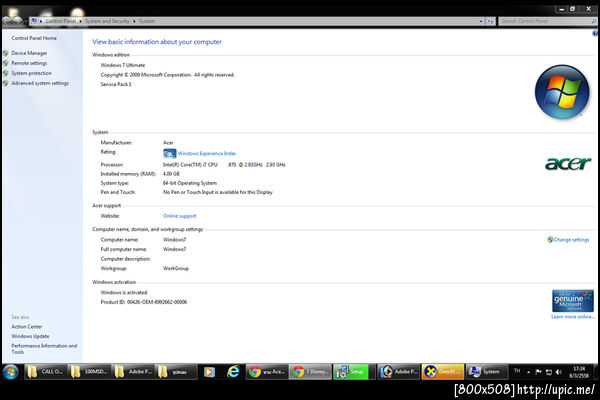This screenshot has width=600, height=400.
Task: Open Learn more online link
Action: coord(572,317)
